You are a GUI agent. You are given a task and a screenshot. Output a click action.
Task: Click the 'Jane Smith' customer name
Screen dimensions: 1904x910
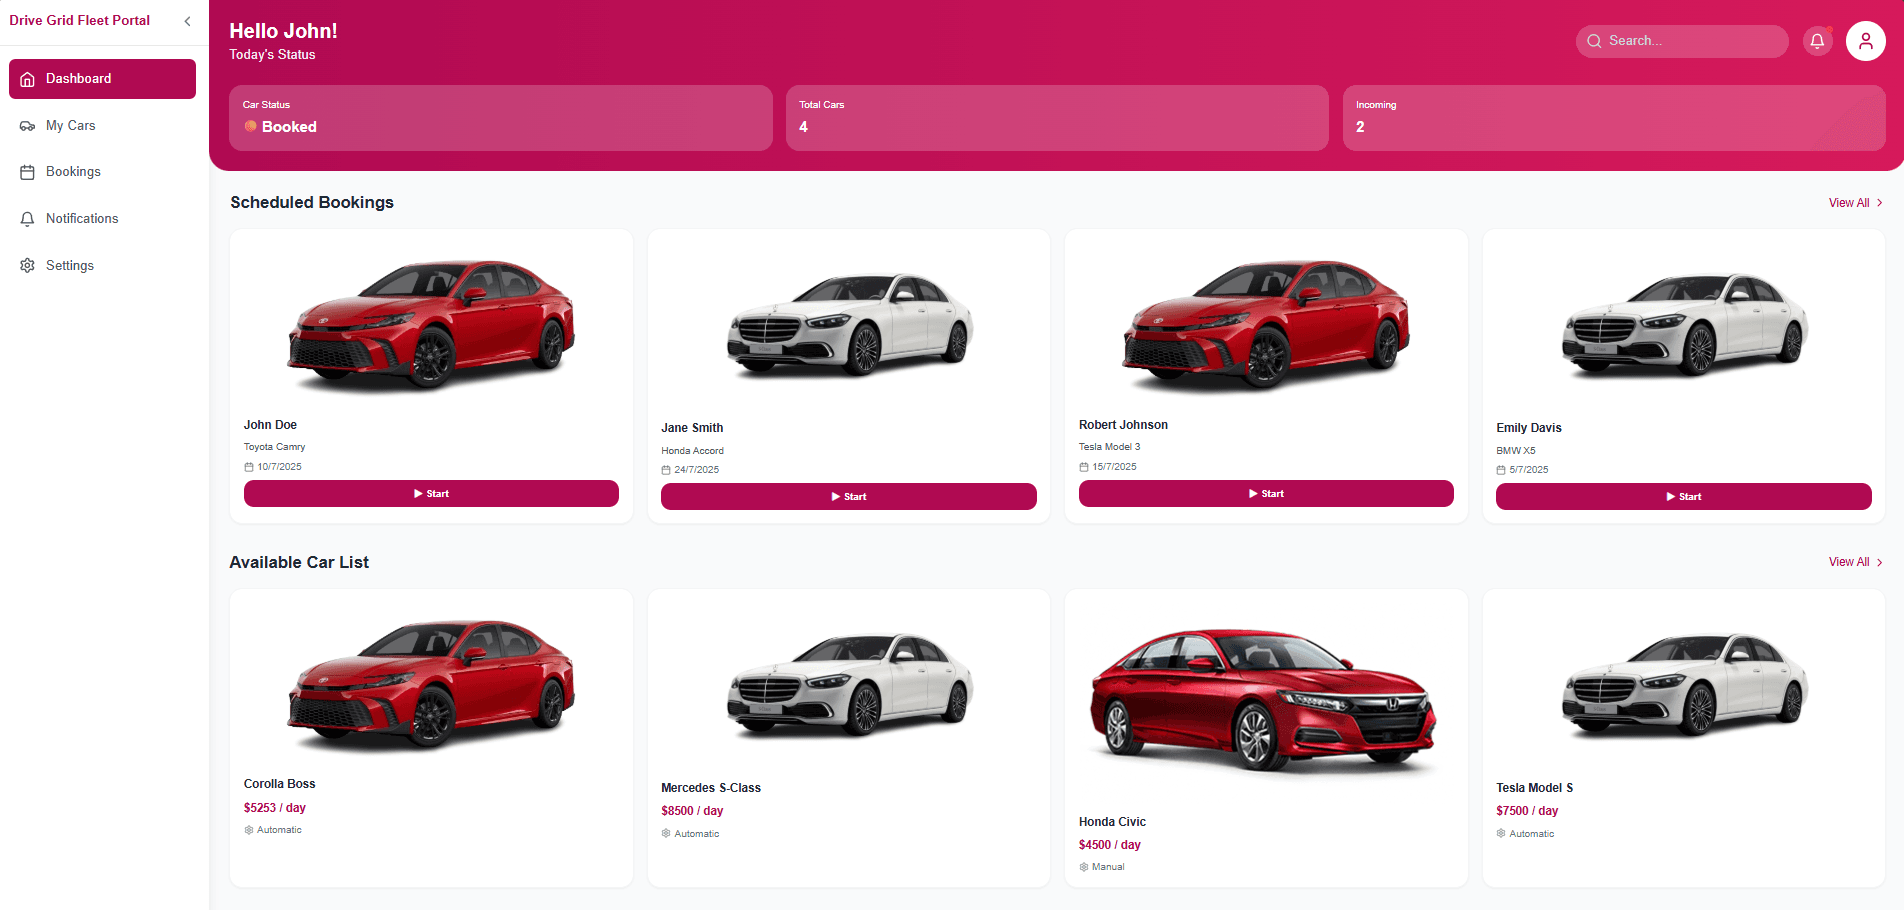pyautogui.click(x=692, y=428)
